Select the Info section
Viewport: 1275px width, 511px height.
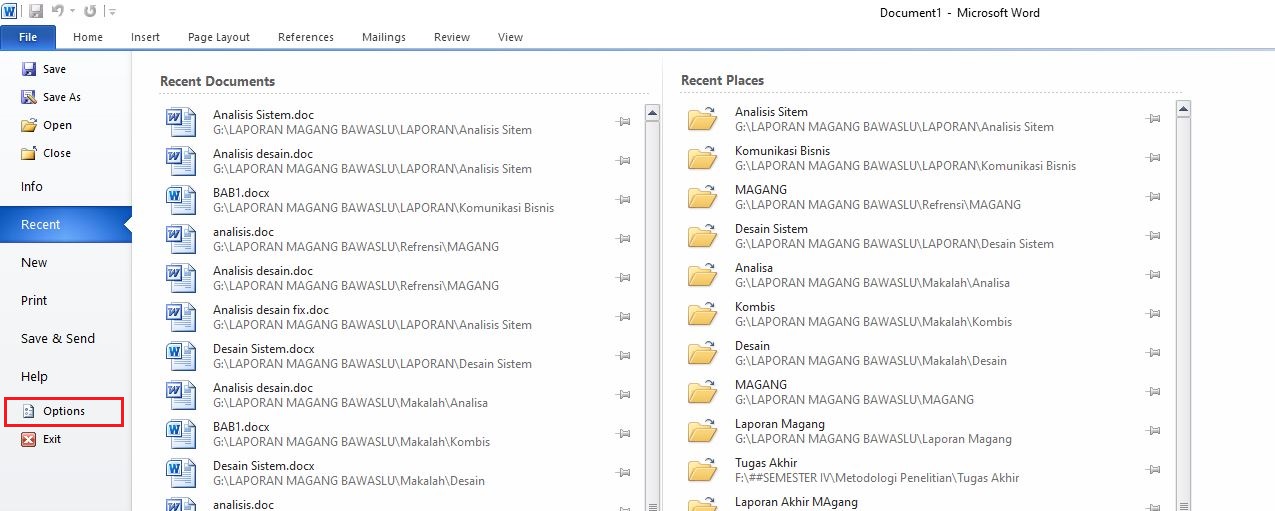pyautogui.click(x=65, y=187)
